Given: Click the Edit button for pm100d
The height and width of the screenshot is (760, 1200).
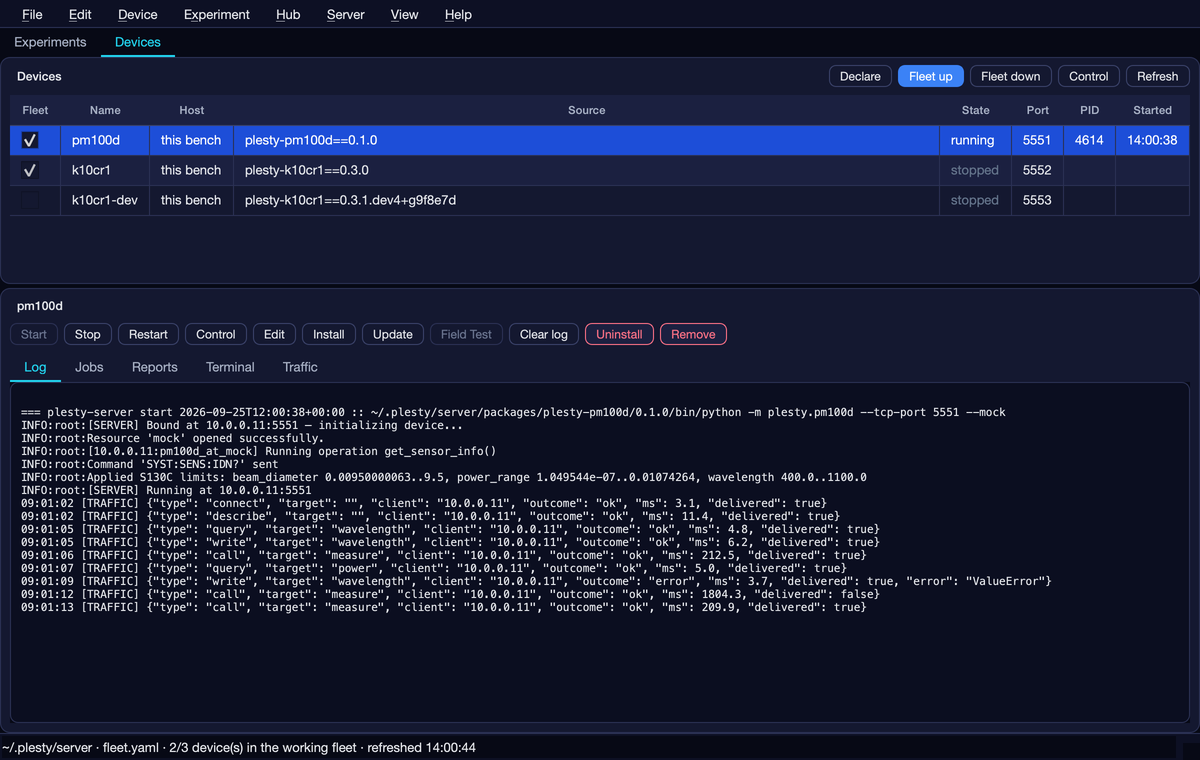Looking at the screenshot, I should (274, 334).
